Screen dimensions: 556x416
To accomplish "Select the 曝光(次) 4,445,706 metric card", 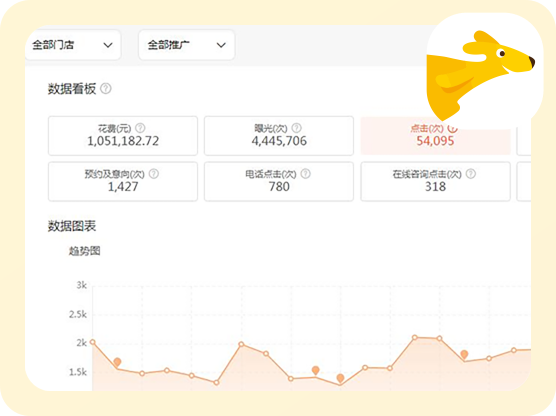I will pyautogui.click(x=279, y=135).
